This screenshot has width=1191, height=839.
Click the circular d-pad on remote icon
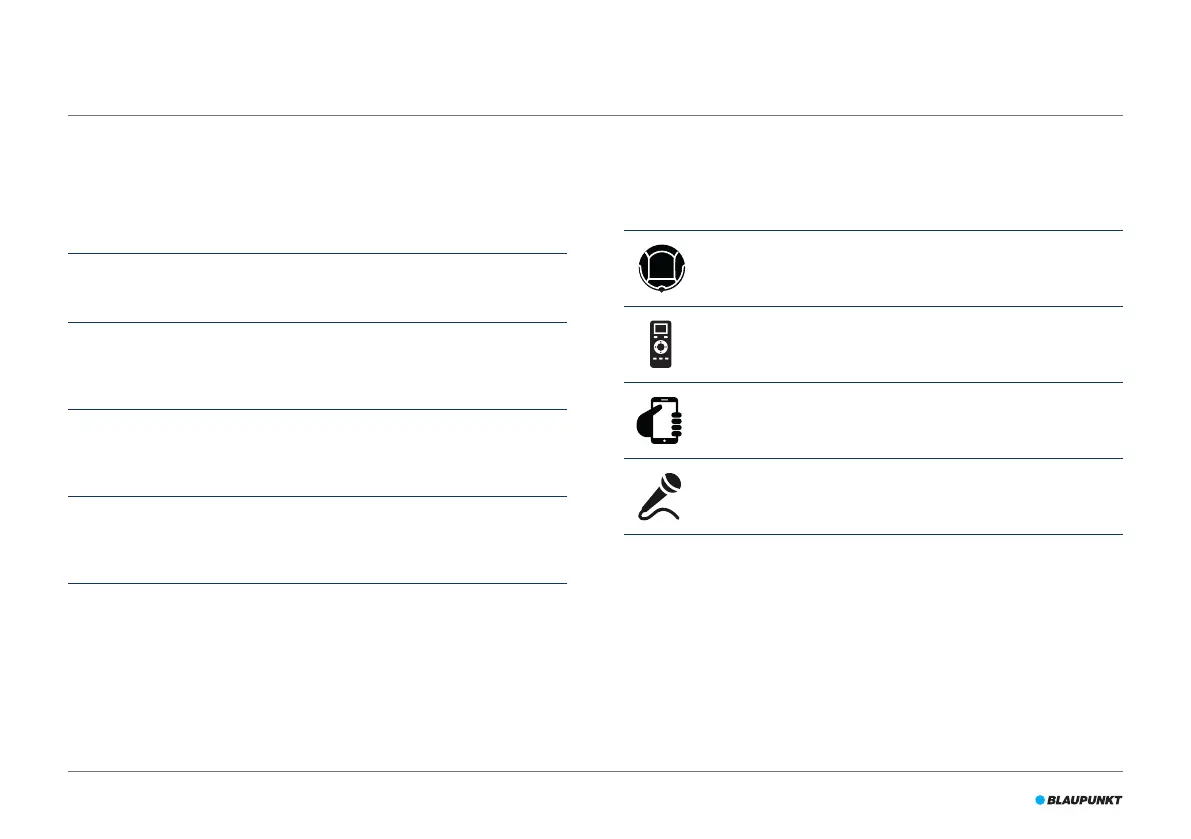[x=661, y=347]
